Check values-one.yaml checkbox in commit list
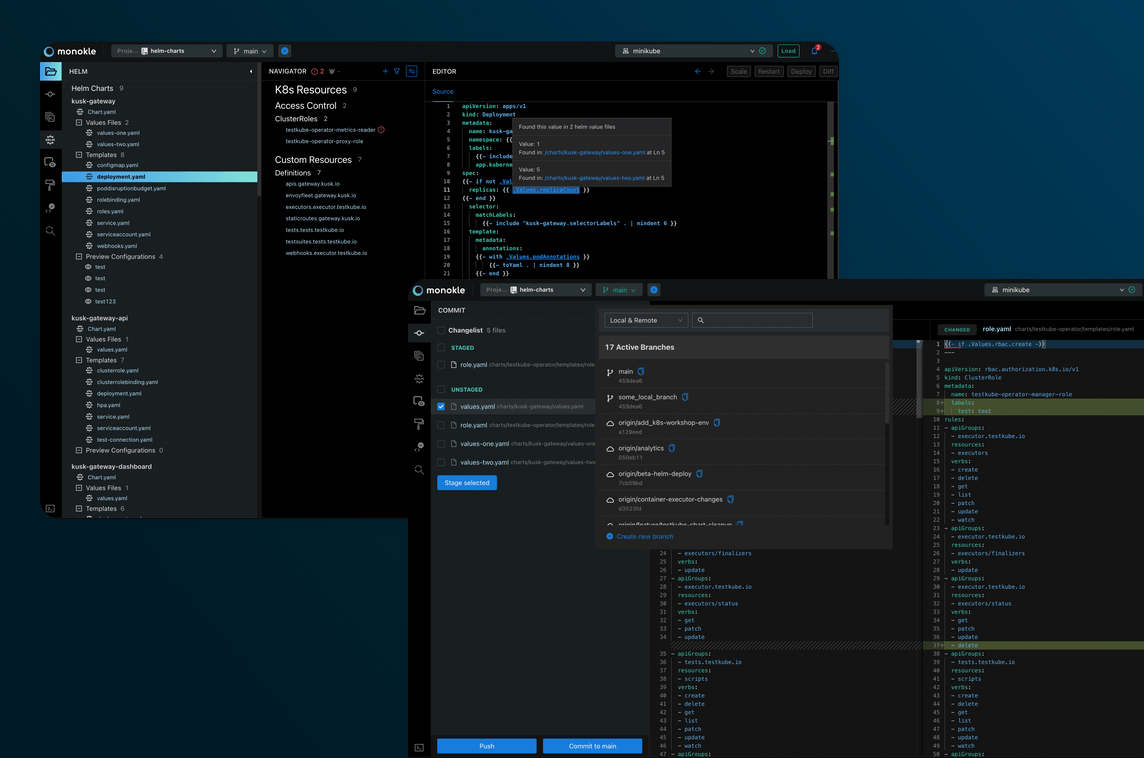 click(x=441, y=444)
